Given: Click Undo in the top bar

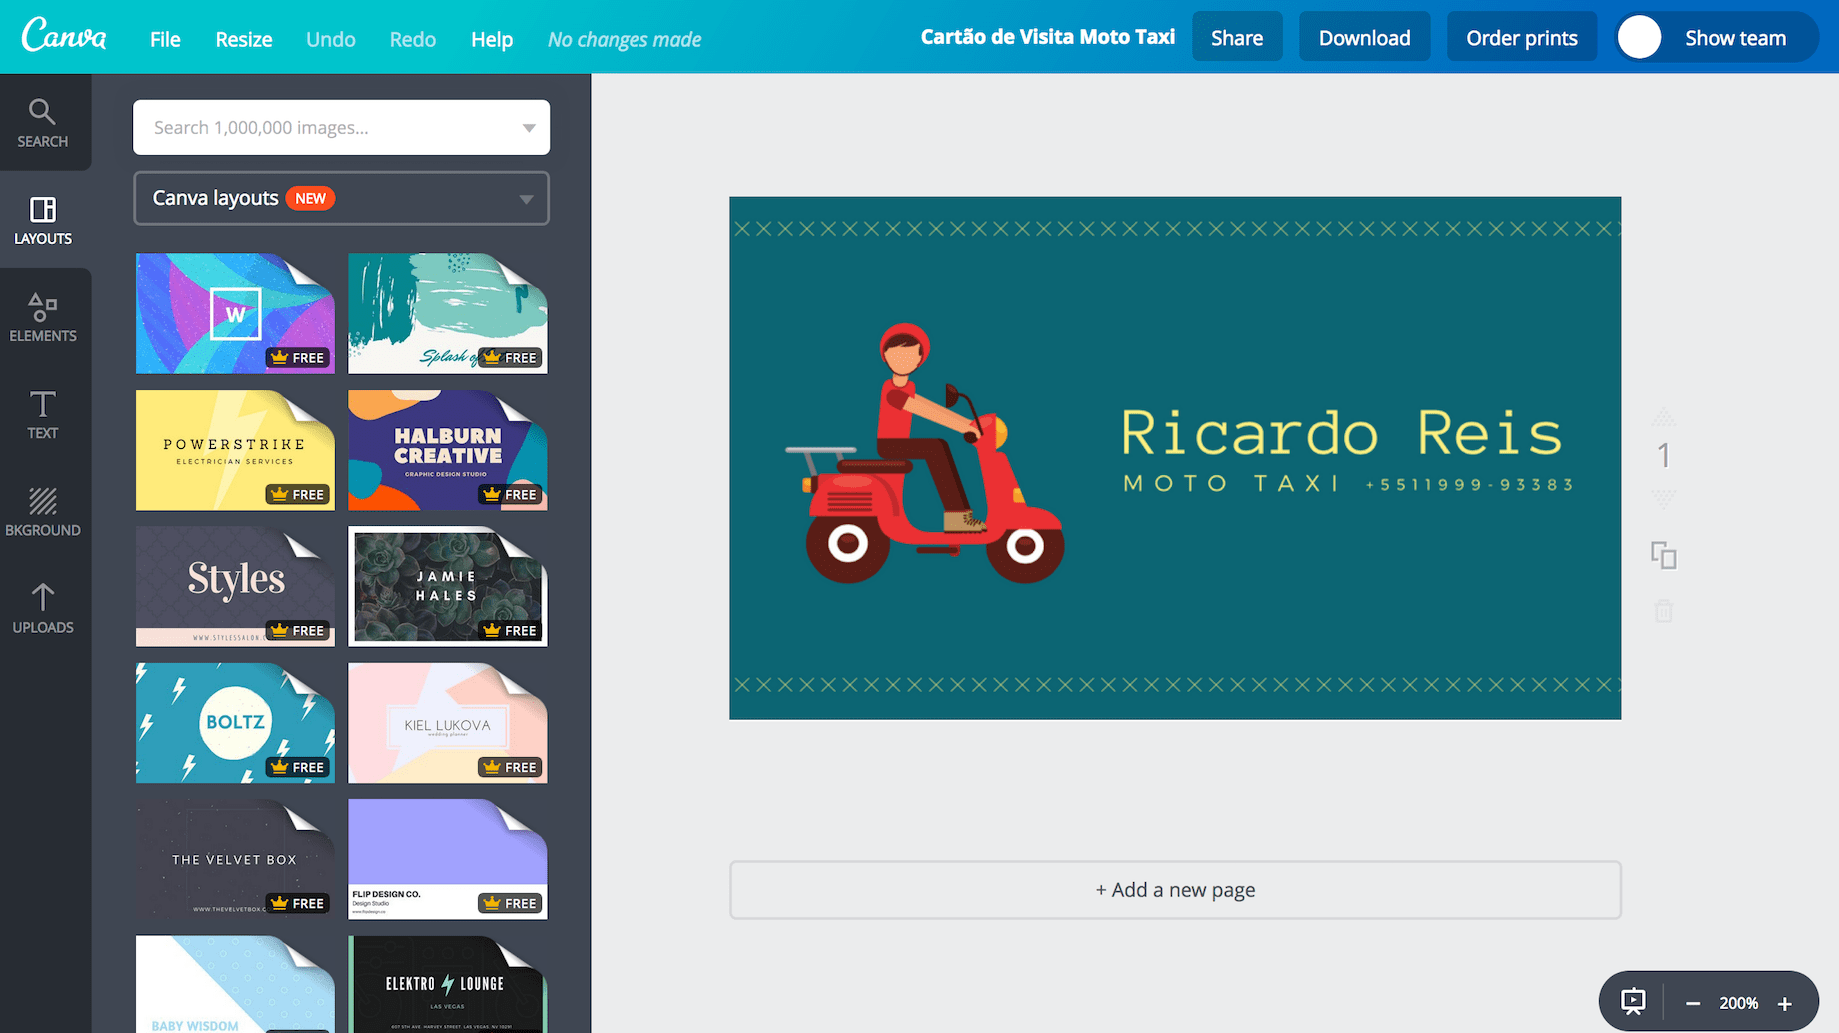Looking at the screenshot, I should tap(331, 39).
